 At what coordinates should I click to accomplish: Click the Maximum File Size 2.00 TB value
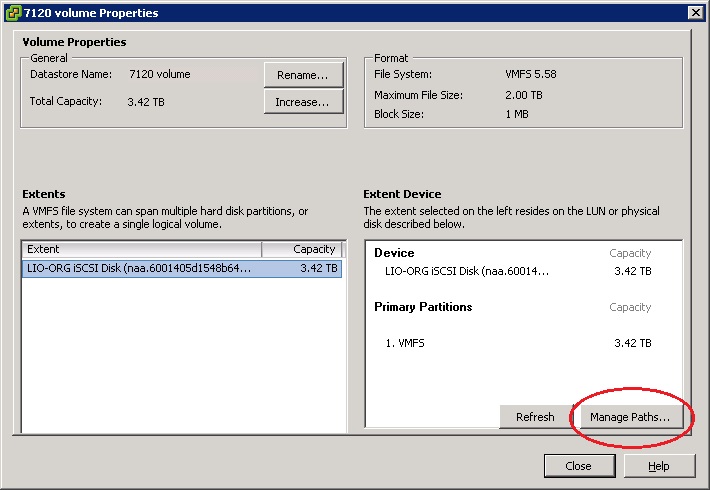(x=524, y=95)
